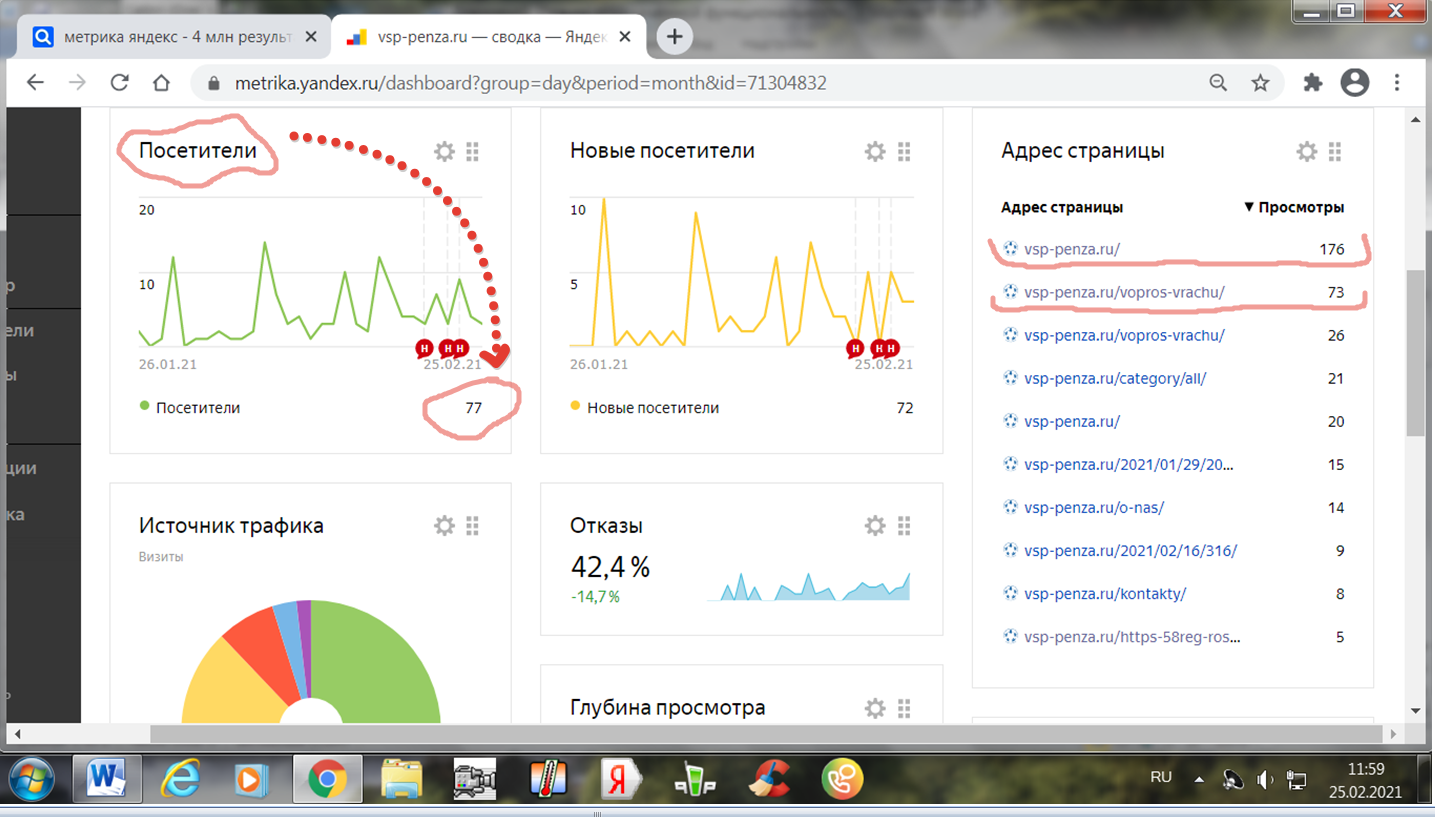Image resolution: width=1435 pixels, height=817 pixels.
Task: Open browser extensions puzzle icon
Action: coord(1312,83)
